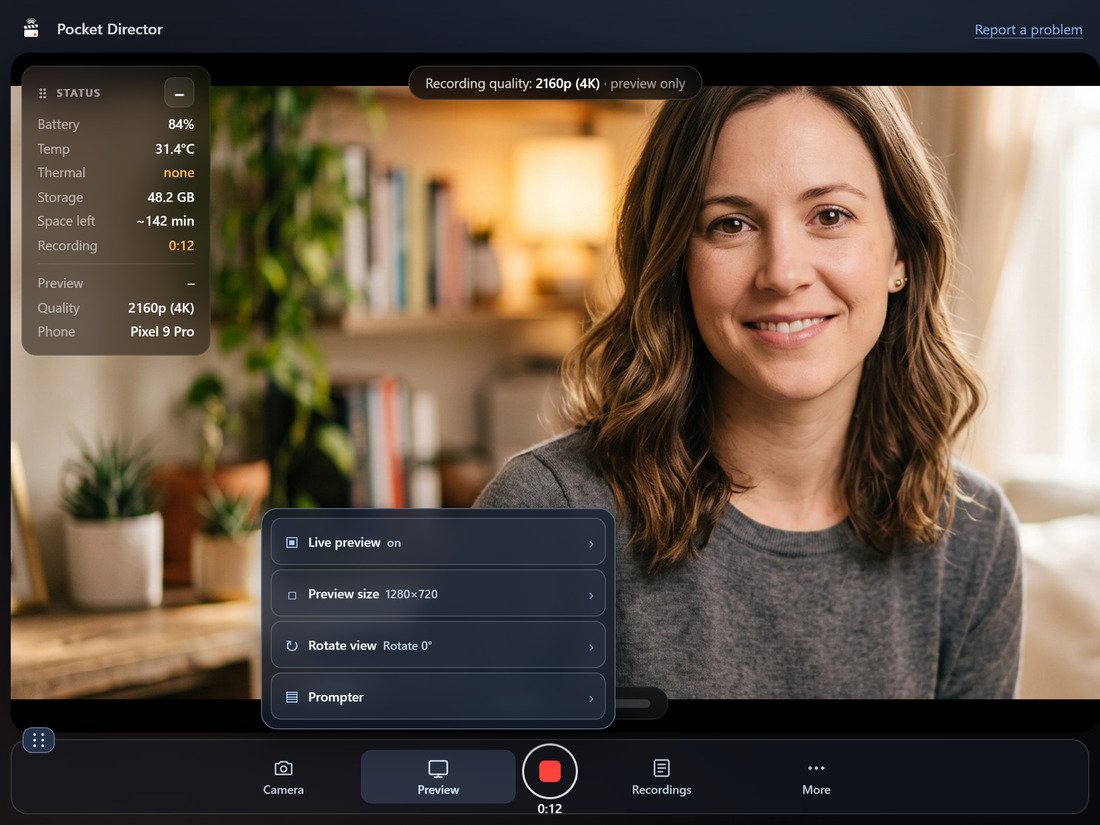The image size is (1100, 825).
Task: Open the Report a problem link
Action: click(x=1028, y=29)
